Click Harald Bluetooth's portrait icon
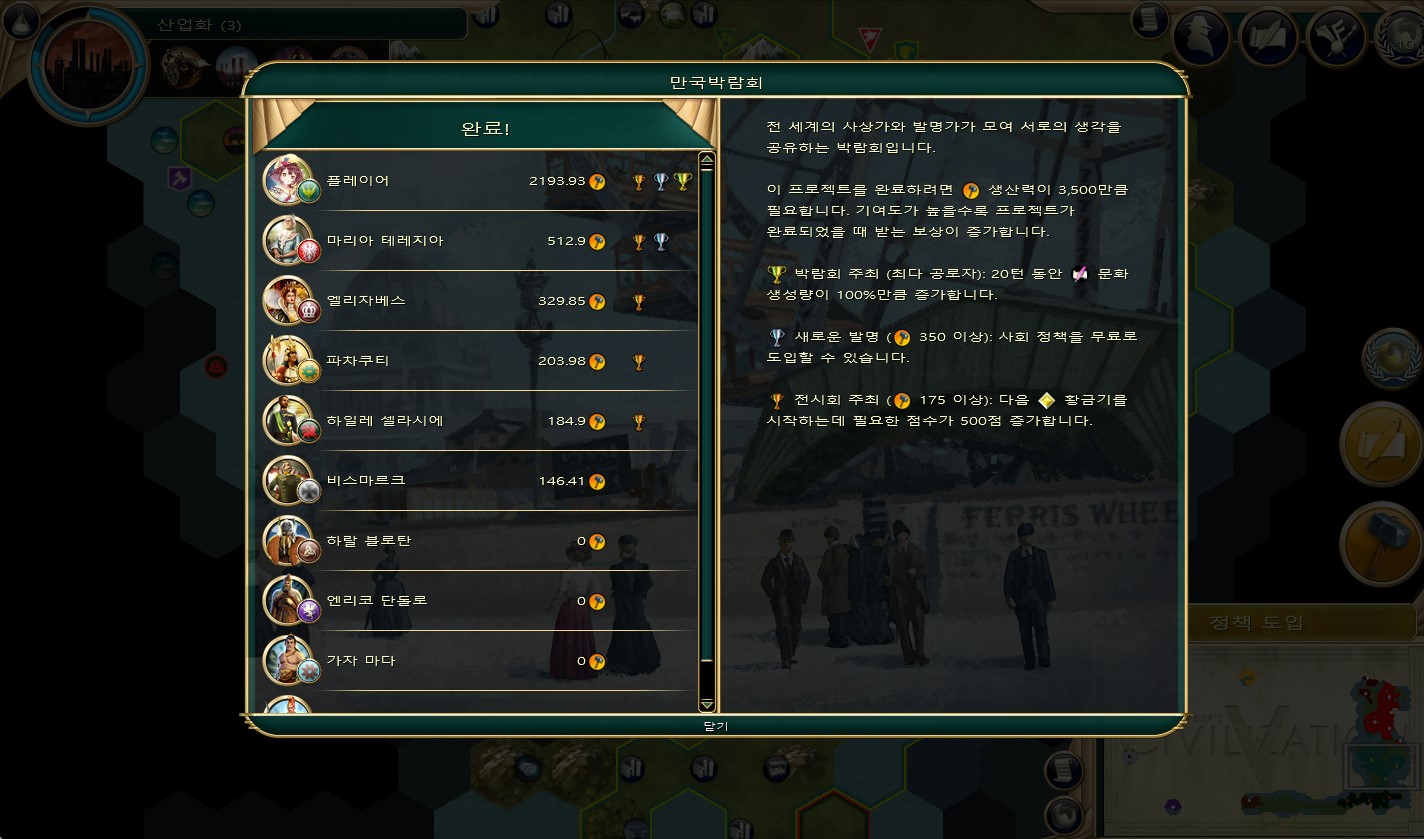This screenshot has height=839, width=1424. (x=289, y=541)
